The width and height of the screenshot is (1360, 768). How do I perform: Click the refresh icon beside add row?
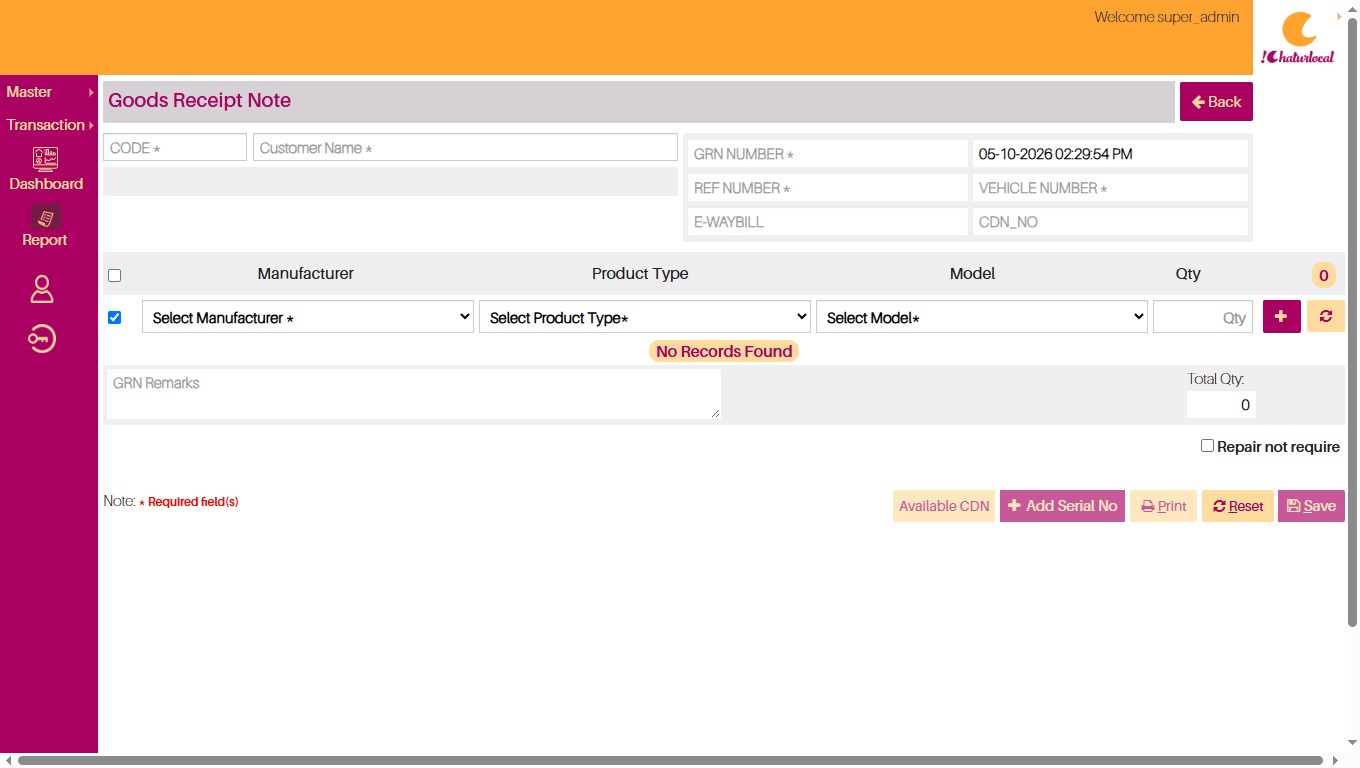coord(1326,316)
